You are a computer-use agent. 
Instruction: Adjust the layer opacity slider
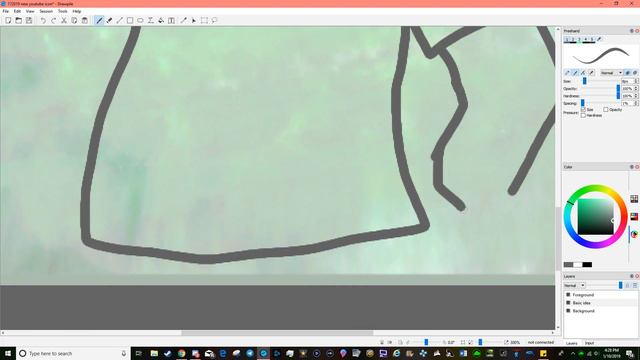603,285
